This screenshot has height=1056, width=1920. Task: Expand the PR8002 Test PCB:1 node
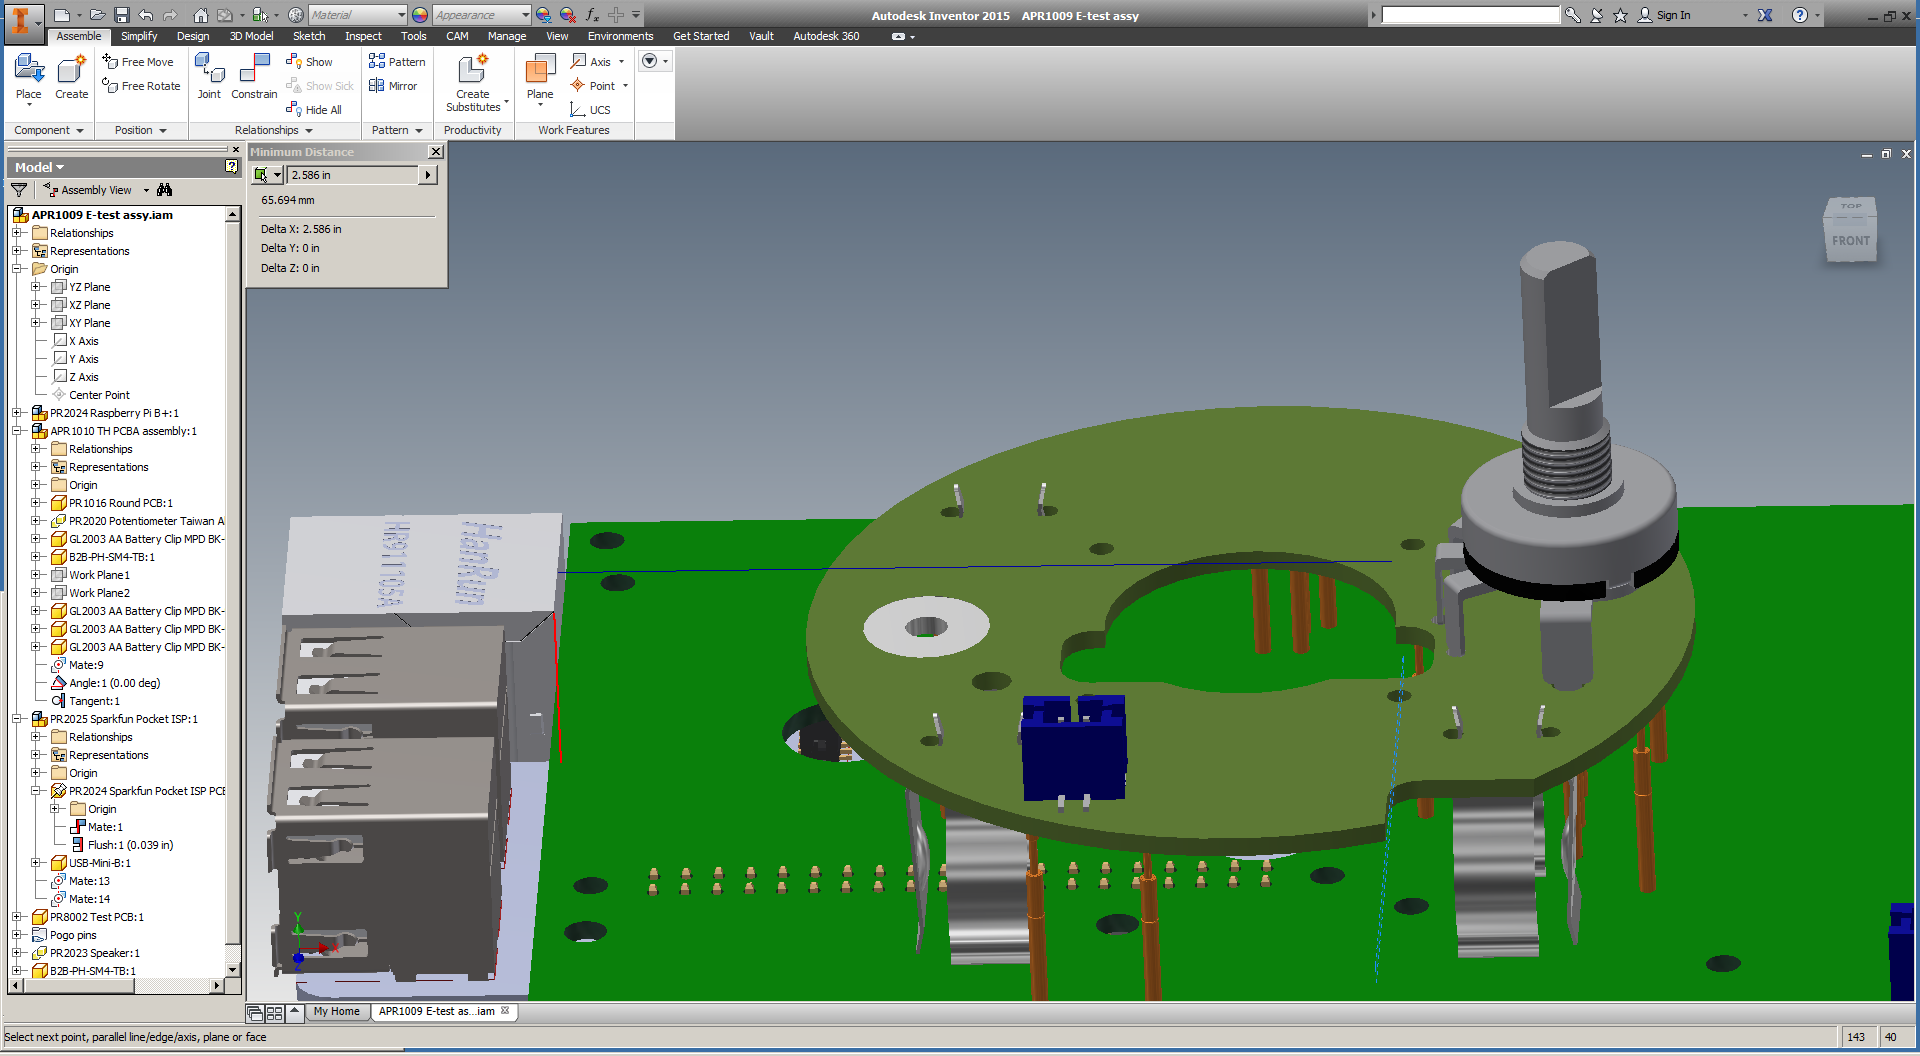point(17,917)
